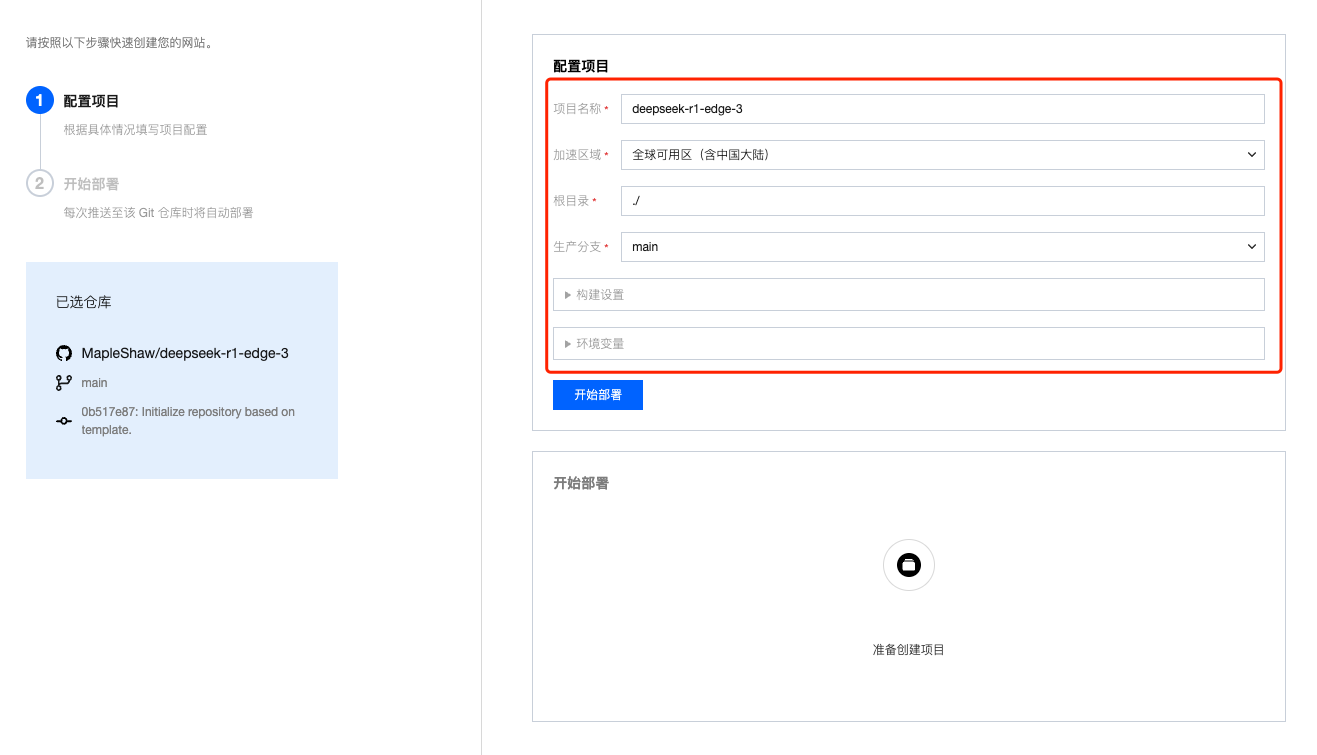Select the 配置项目 step label in sidebar

[x=91, y=101]
